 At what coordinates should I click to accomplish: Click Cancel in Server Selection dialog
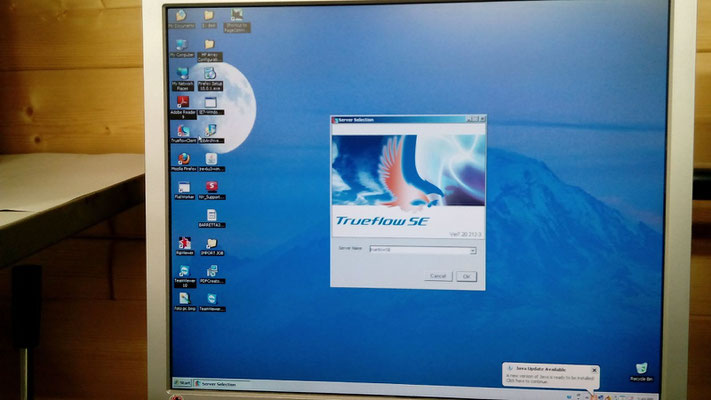coord(438,276)
